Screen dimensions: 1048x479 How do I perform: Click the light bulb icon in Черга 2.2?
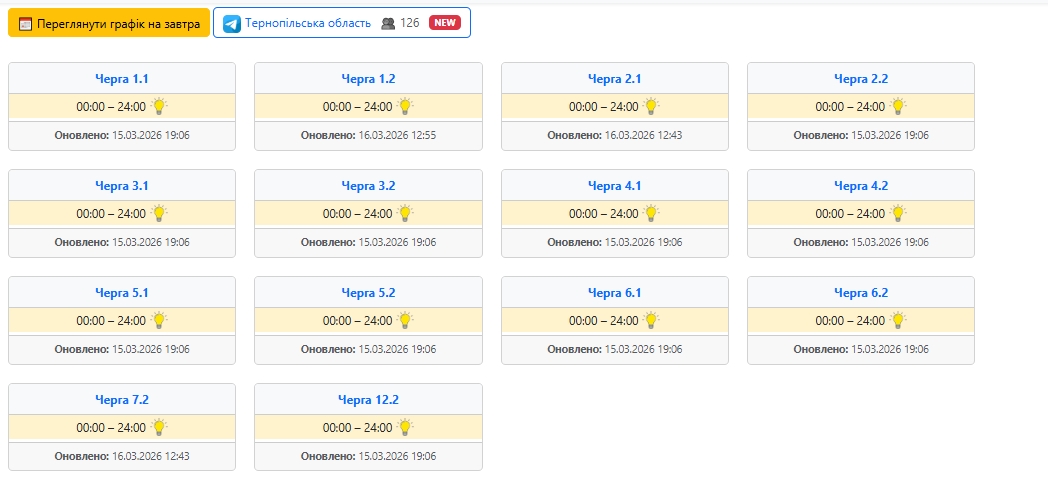pos(898,106)
